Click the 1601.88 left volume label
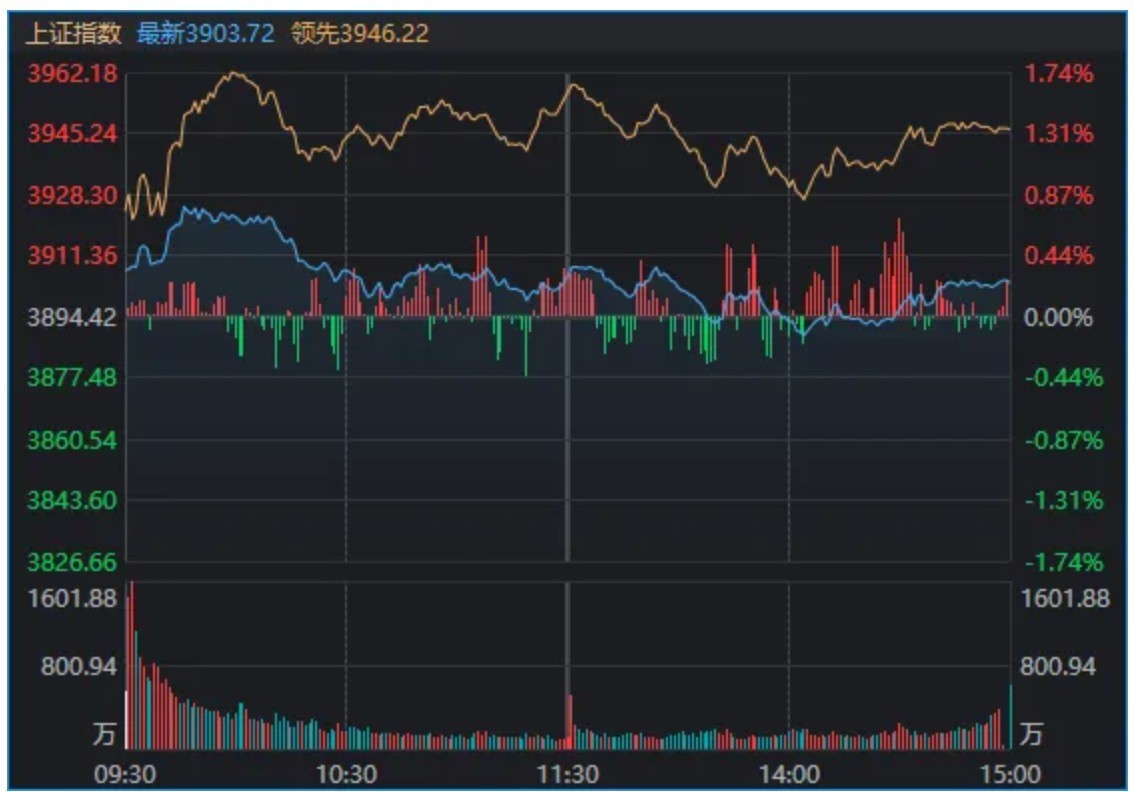The image size is (1134, 792). 72,598
